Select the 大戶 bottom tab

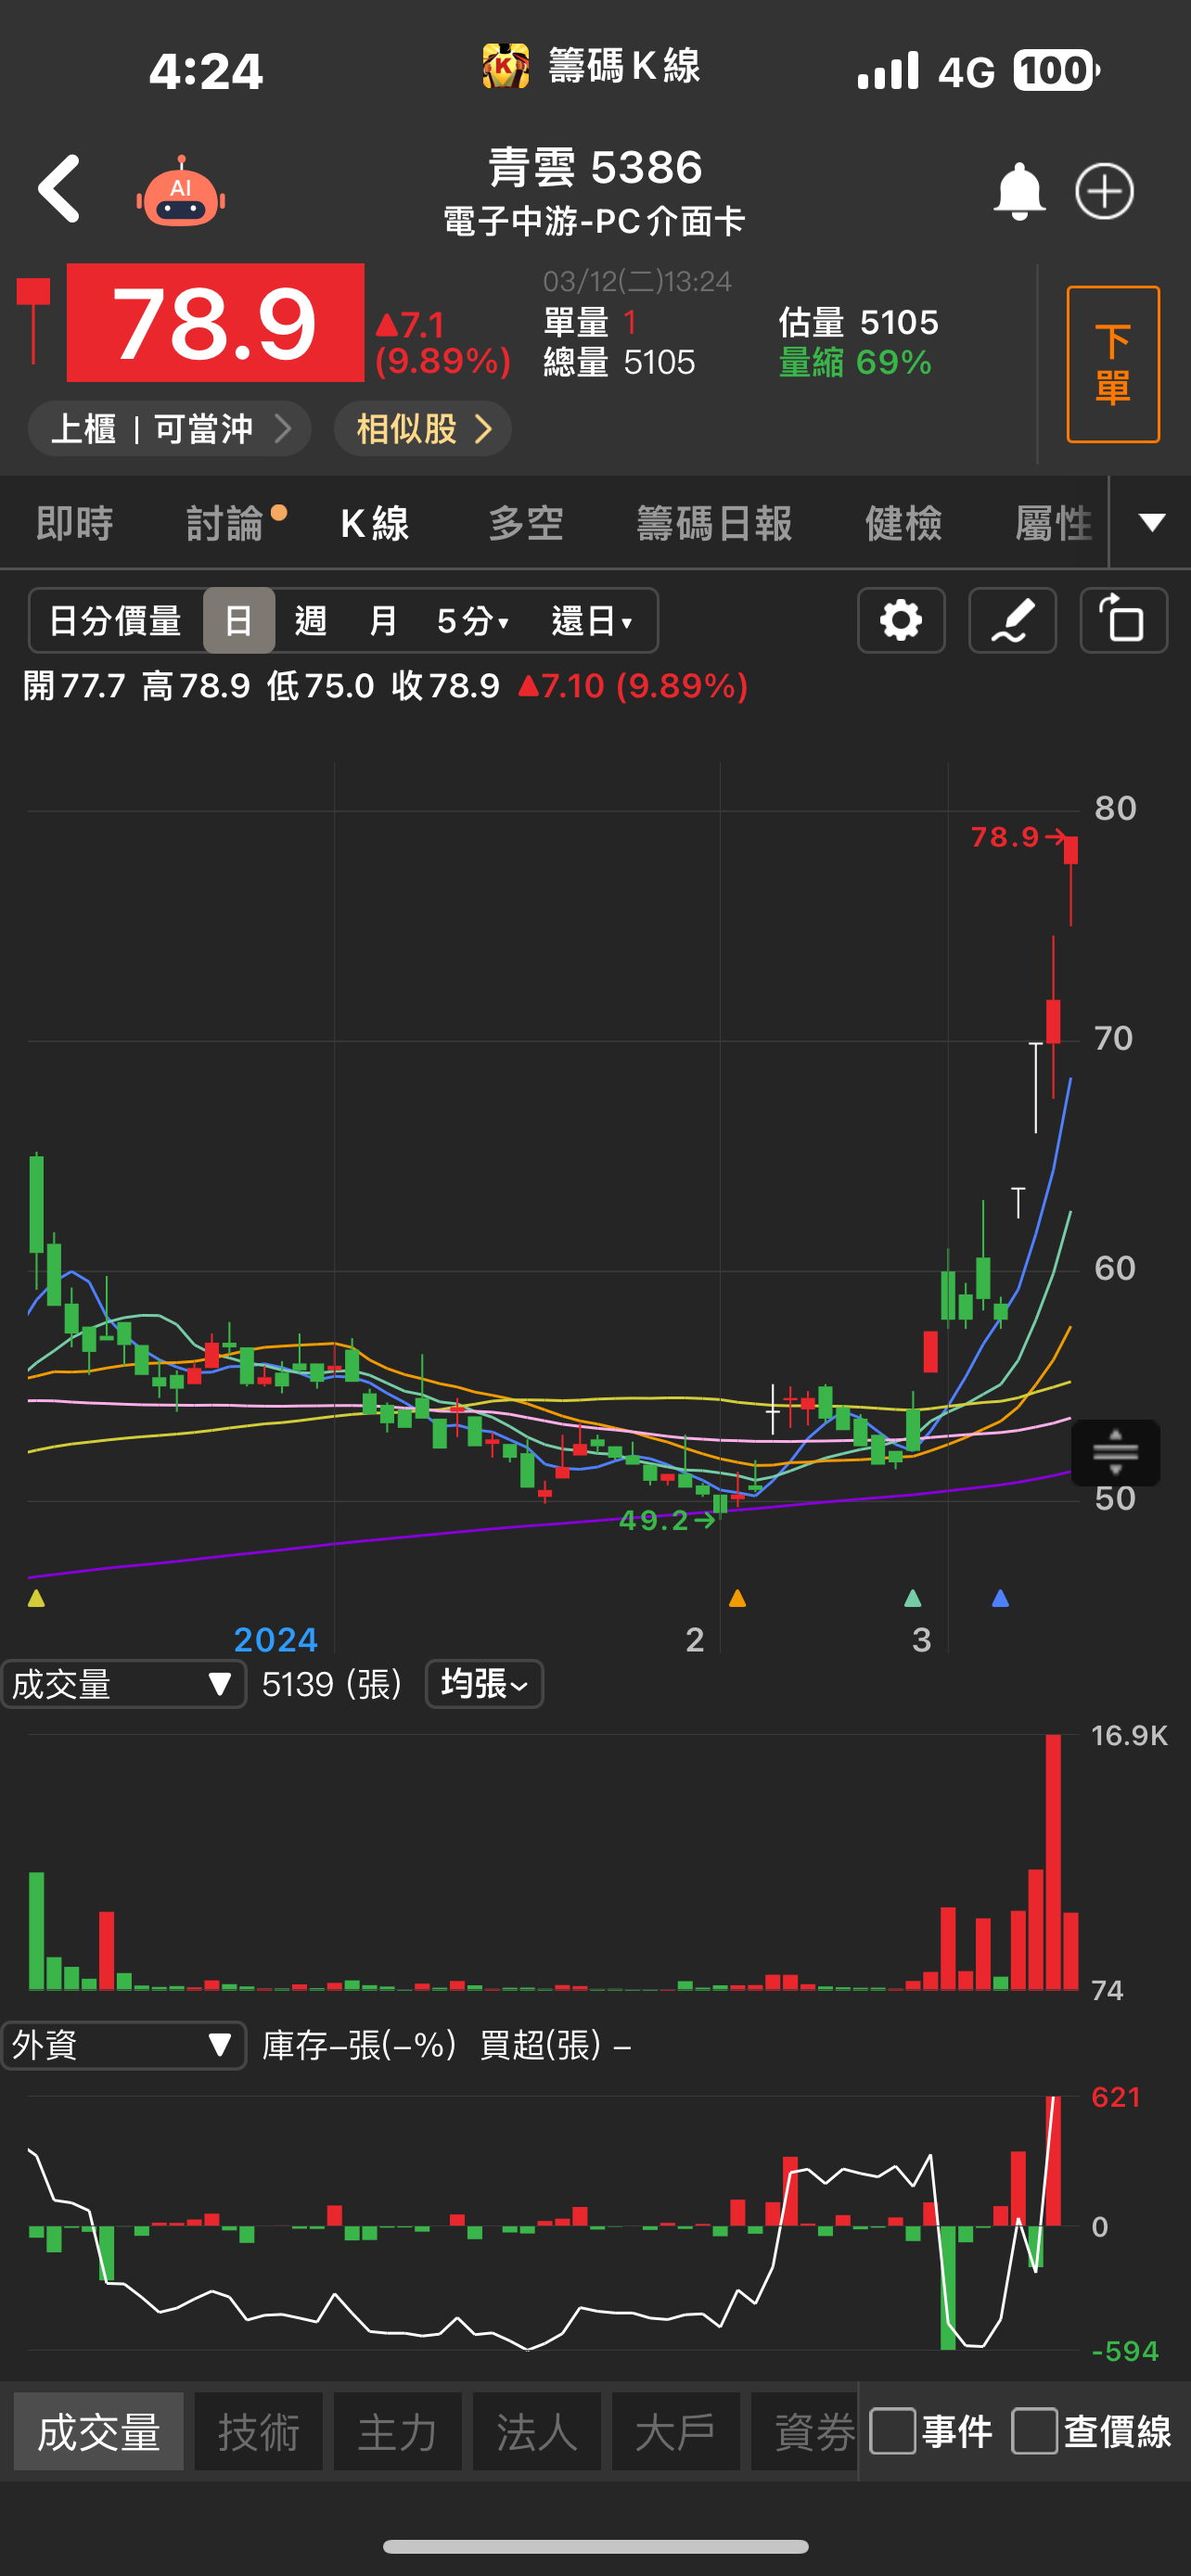point(676,2431)
